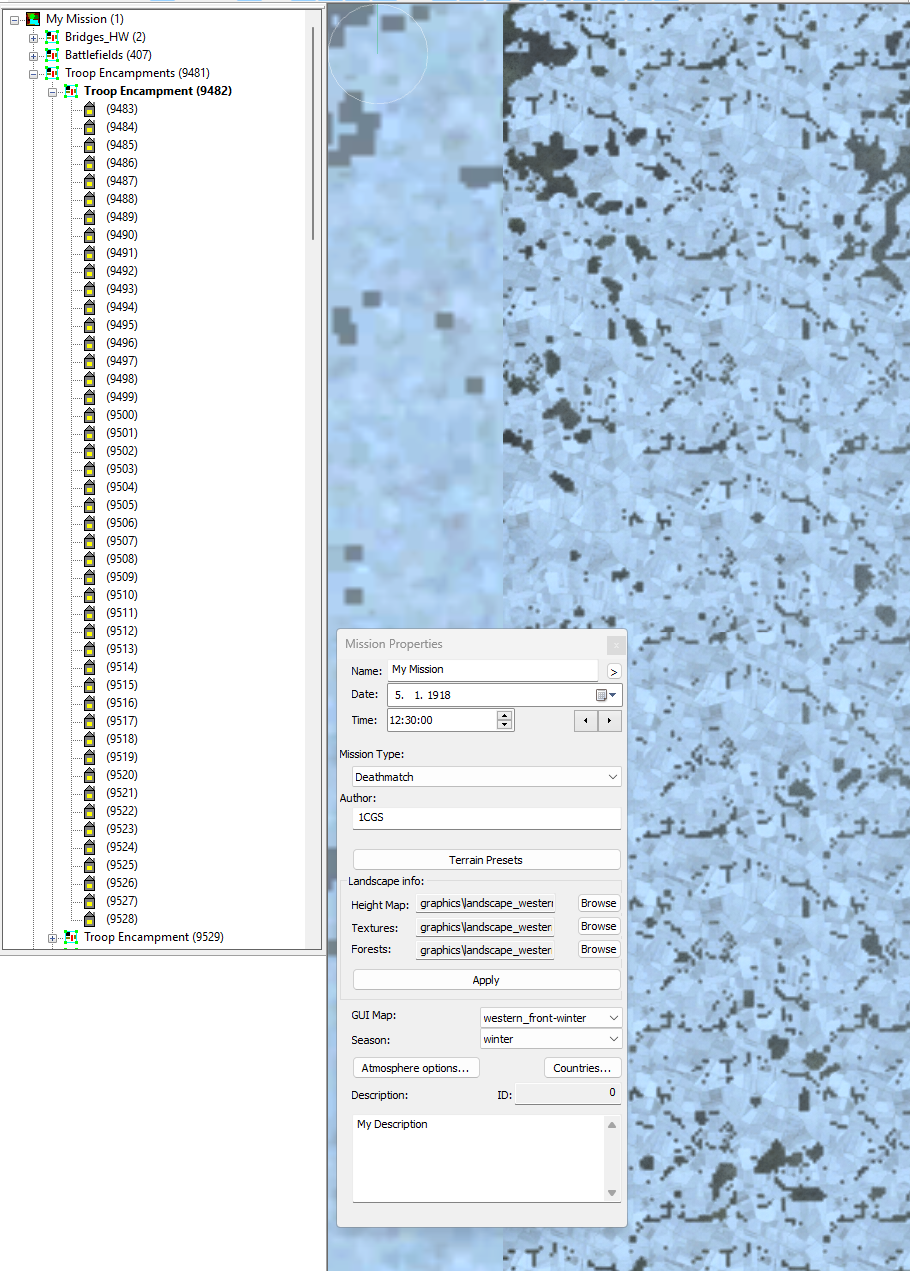Collapse the My Mission root node

click(15, 19)
